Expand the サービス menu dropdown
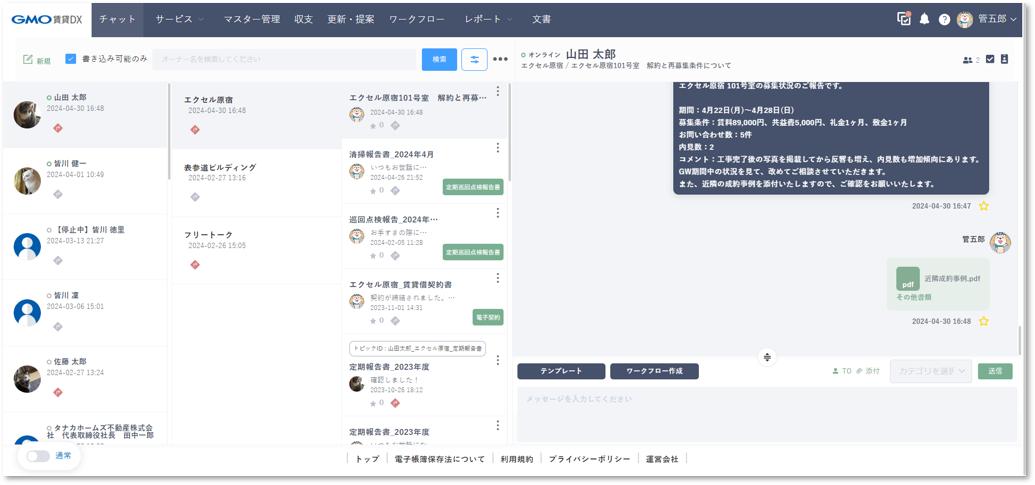This screenshot has width=1035, height=485. 180,19
